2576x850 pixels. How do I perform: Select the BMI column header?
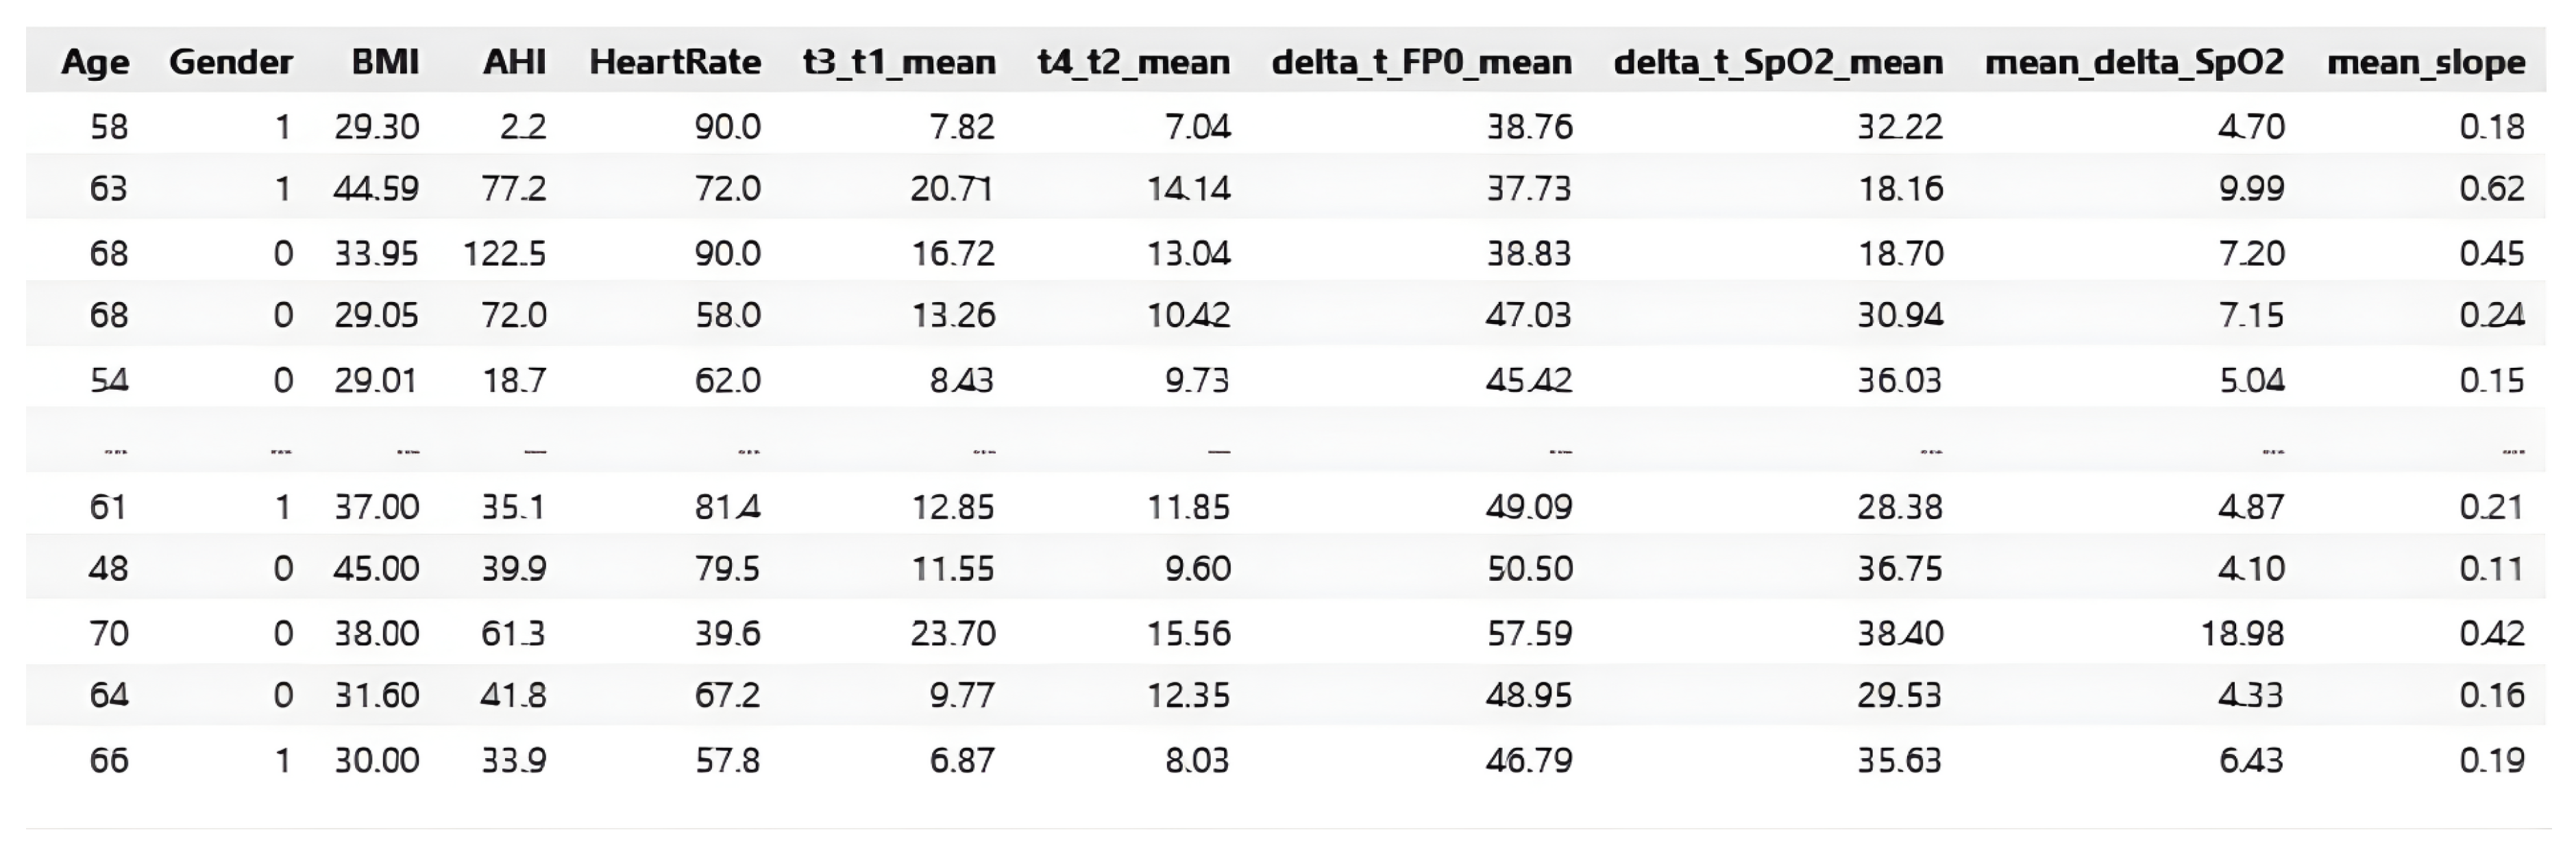click(385, 62)
